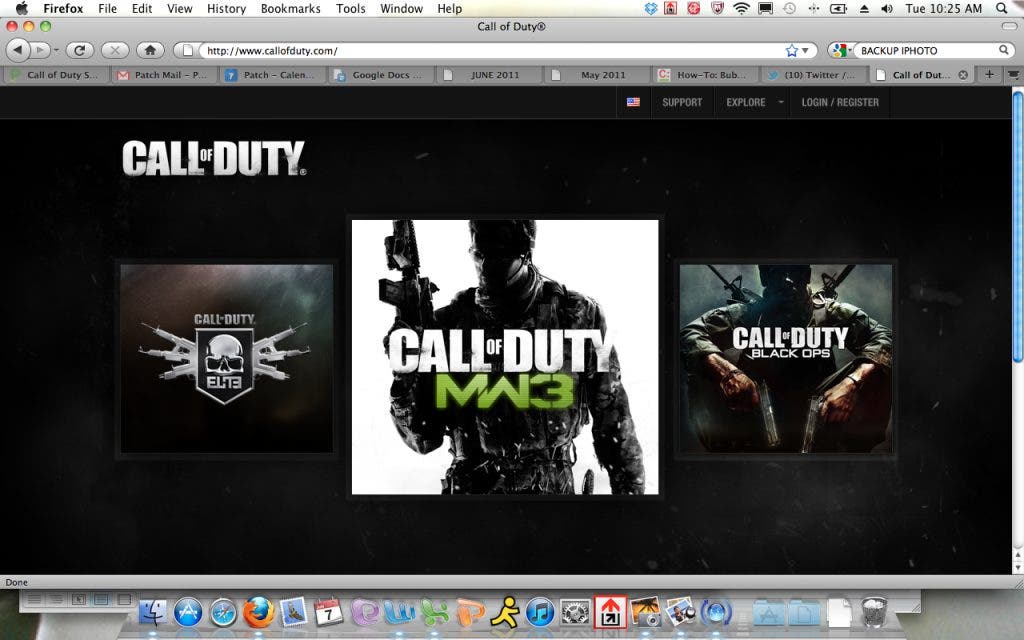This screenshot has width=1024, height=640.
Task: Go back with the browser Back arrow
Action: [18, 50]
